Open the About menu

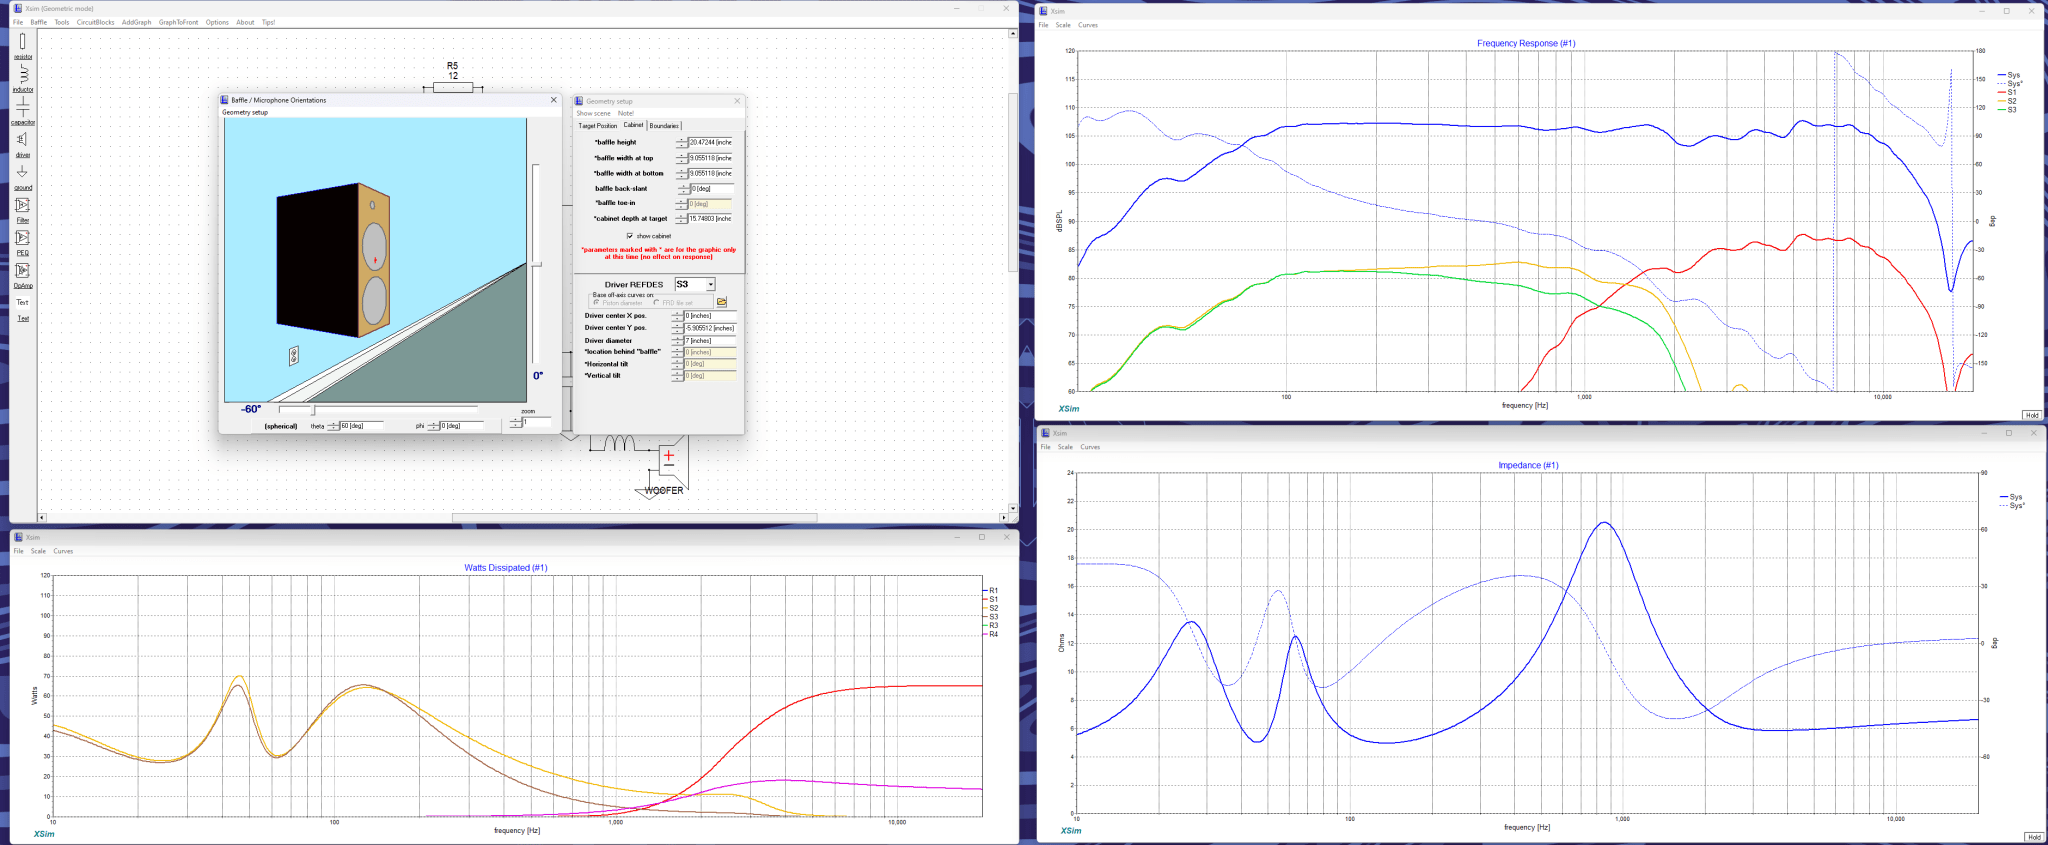tap(245, 22)
